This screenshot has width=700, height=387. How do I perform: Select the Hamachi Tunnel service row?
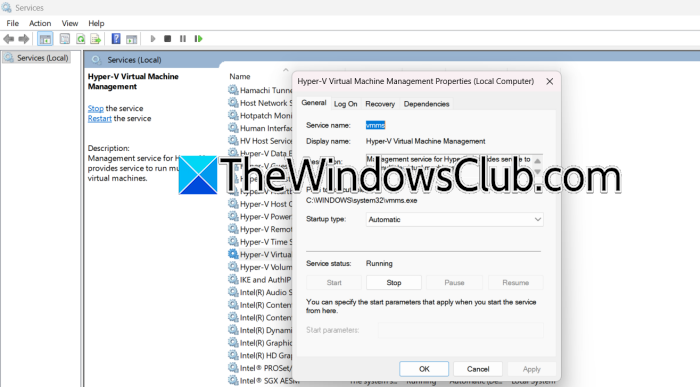[260, 90]
